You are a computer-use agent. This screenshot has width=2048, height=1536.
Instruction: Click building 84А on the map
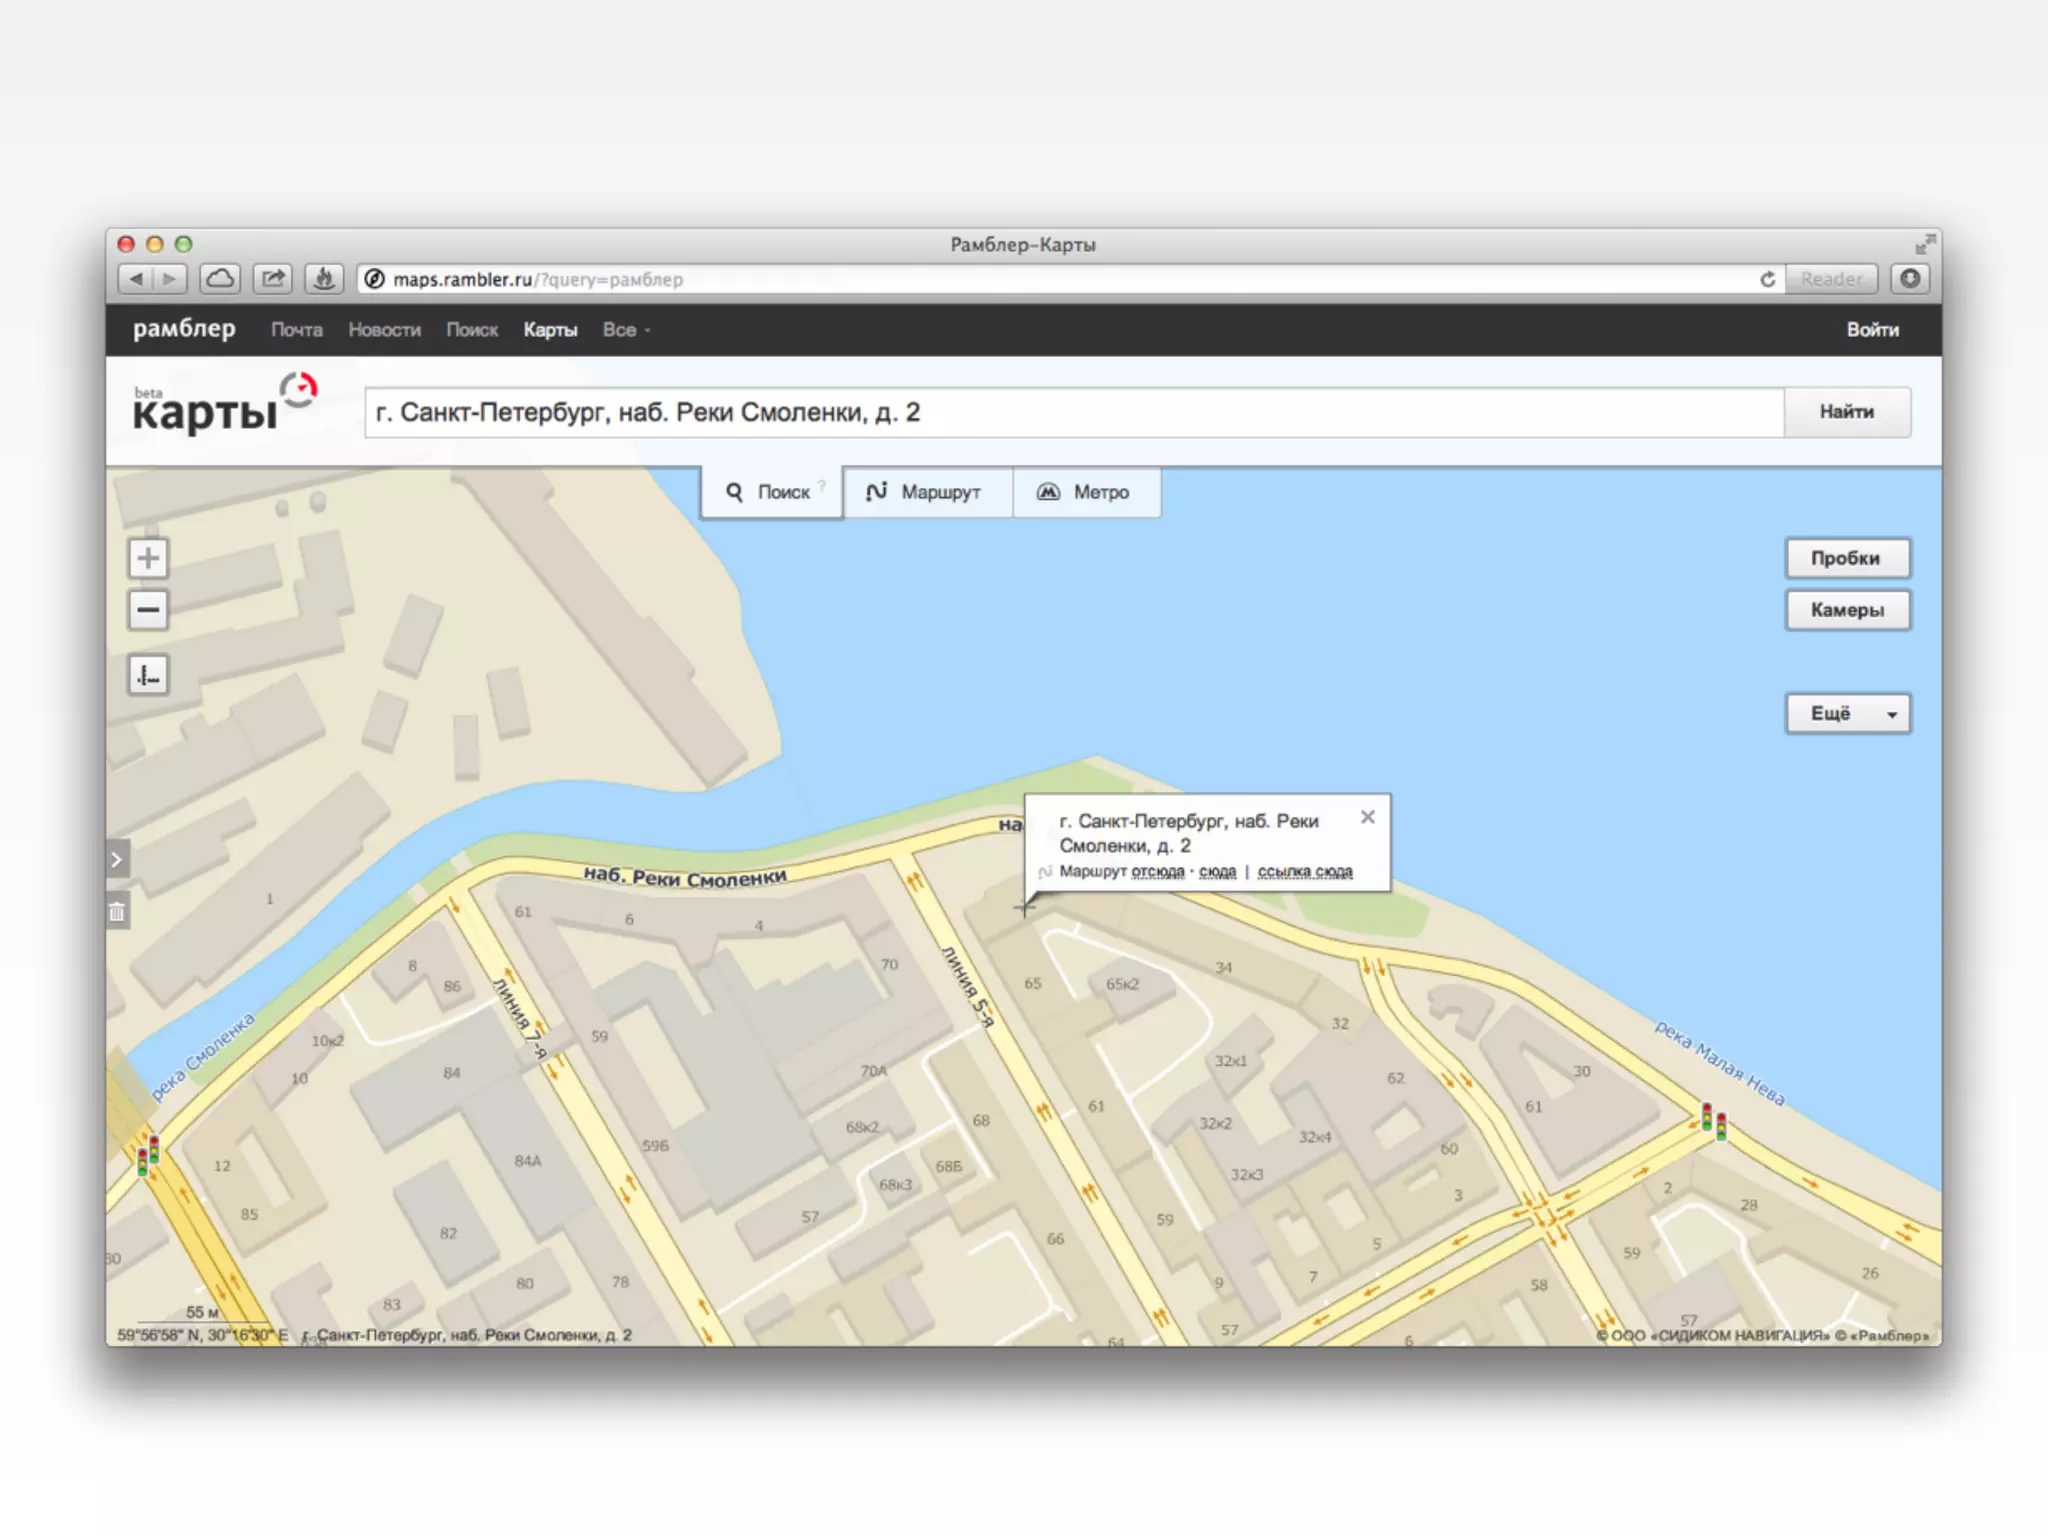528,1161
